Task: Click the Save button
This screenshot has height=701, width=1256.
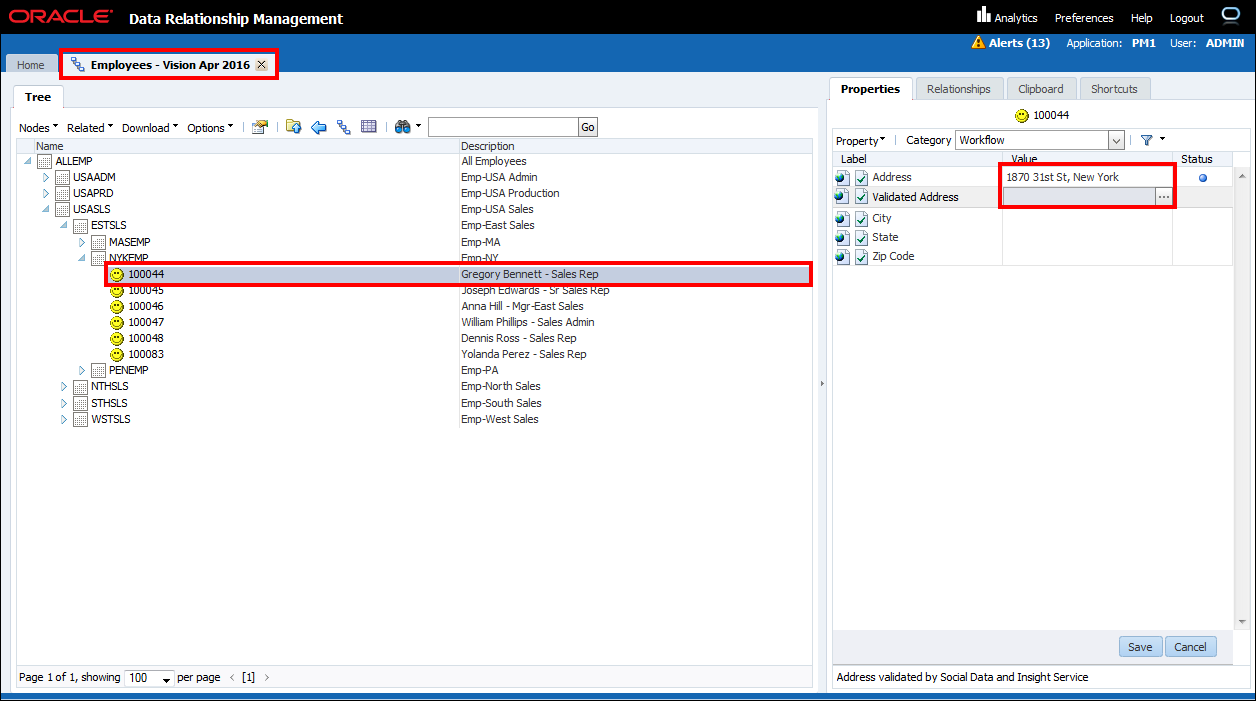Action: click(x=1140, y=647)
